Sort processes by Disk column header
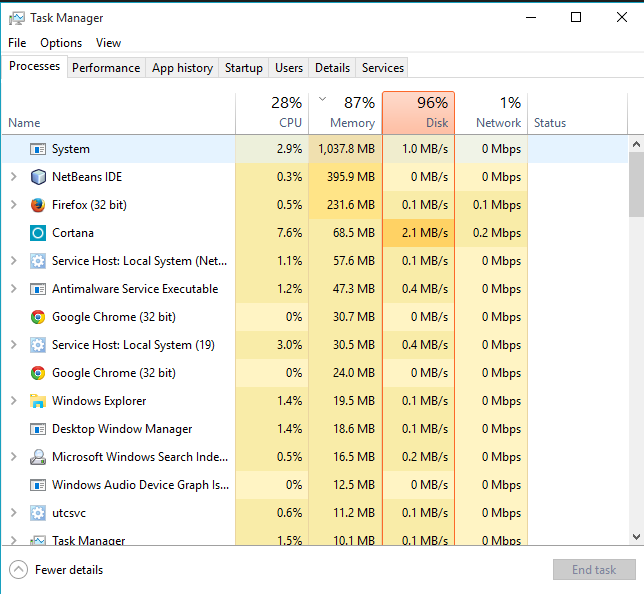The image size is (644, 594). coord(418,112)
